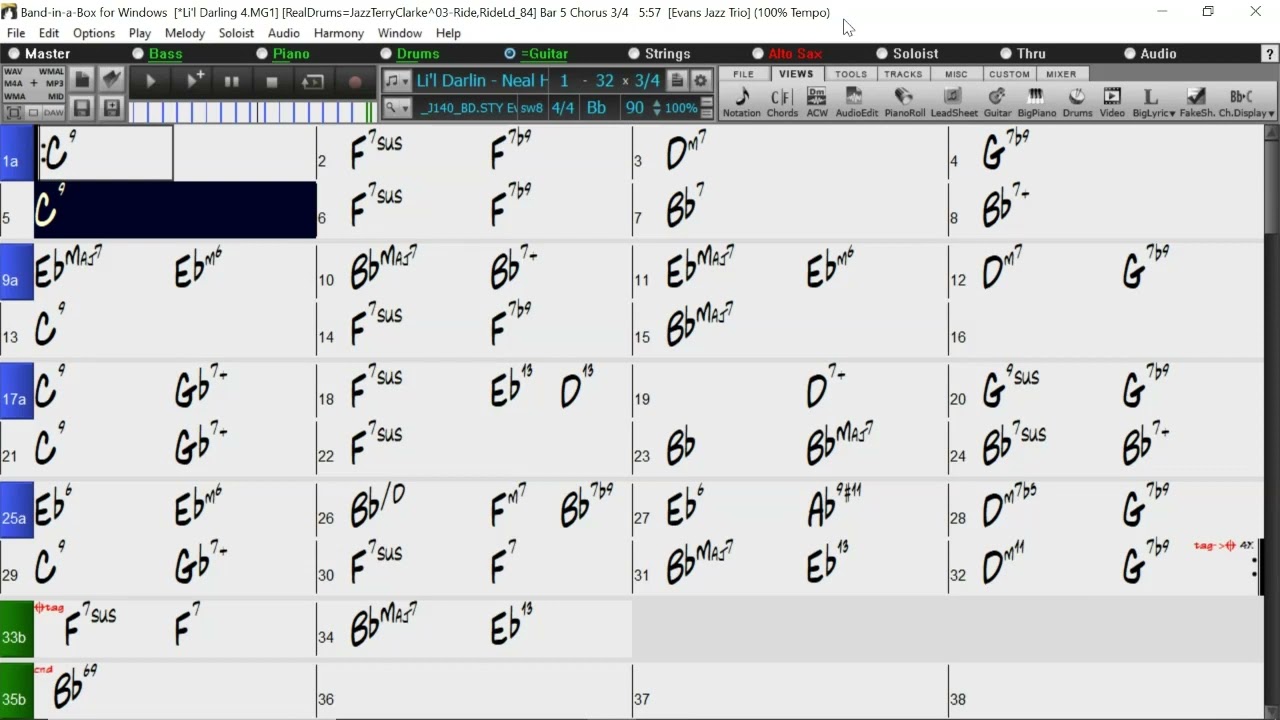Click the Open song icon
This screenshot has width=1280, height=720.
point(111,80)
